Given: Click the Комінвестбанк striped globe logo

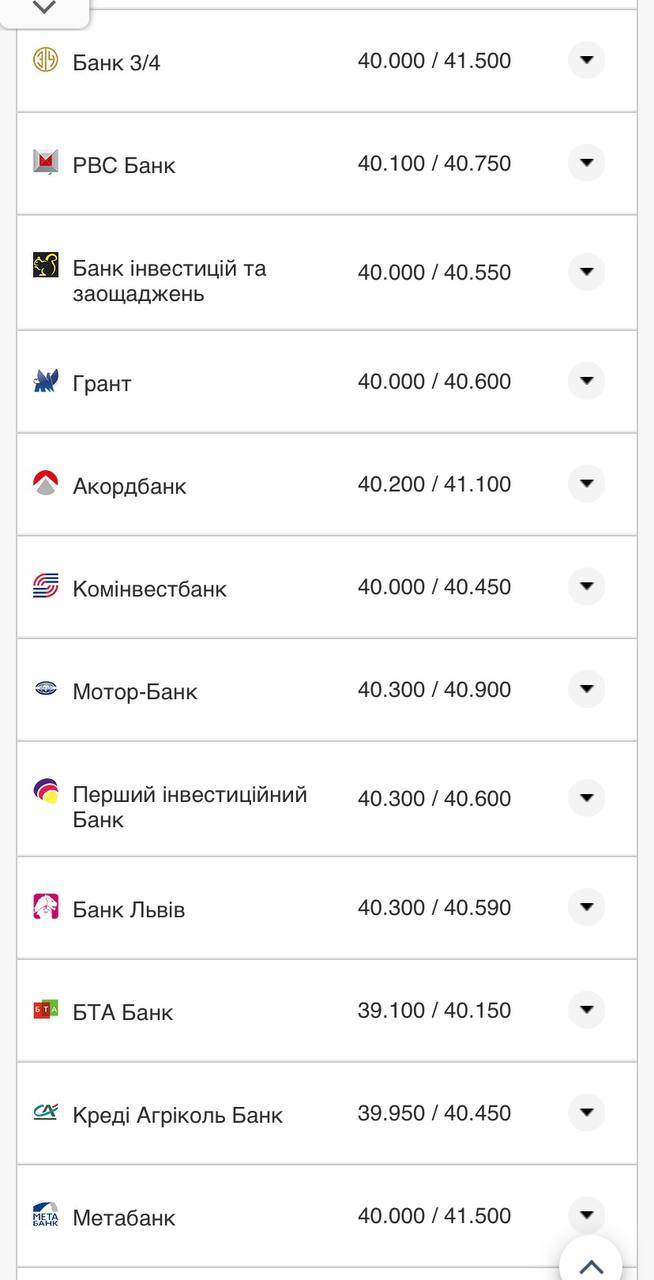Looking at the screenshot, I should pos(44,587).
